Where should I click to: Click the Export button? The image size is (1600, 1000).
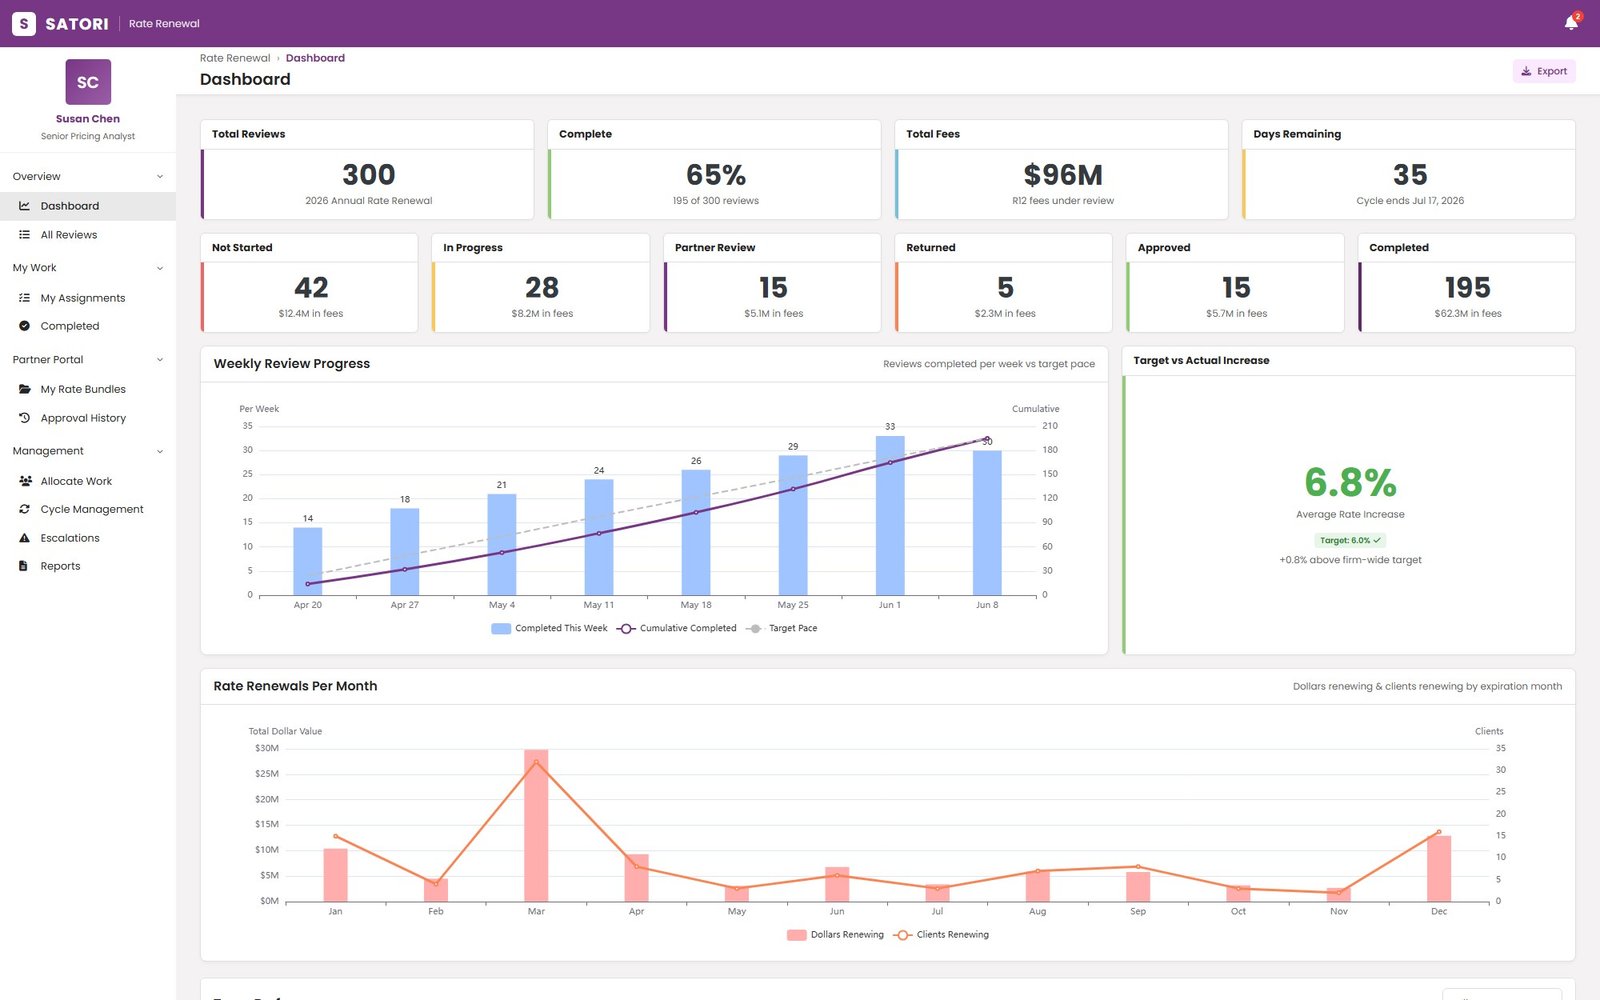[1544, 71]
